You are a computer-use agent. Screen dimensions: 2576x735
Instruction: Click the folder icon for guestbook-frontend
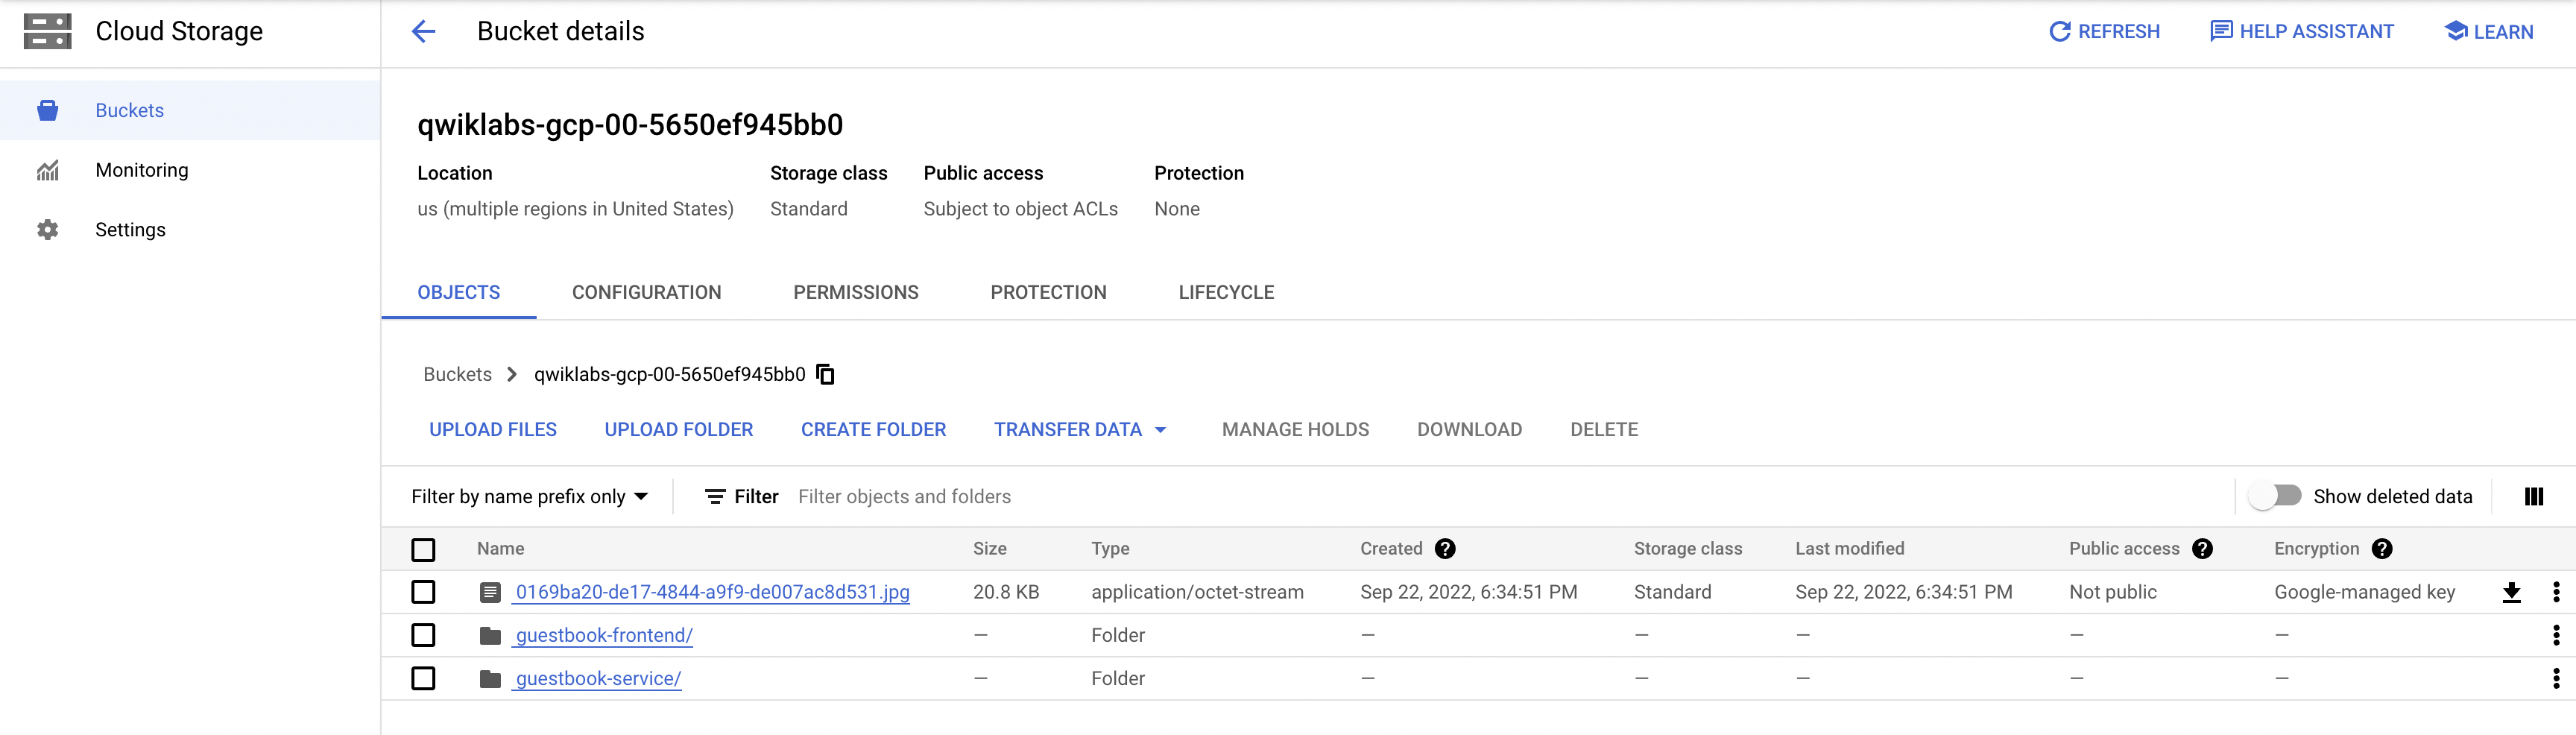click(x=490, y=636)
